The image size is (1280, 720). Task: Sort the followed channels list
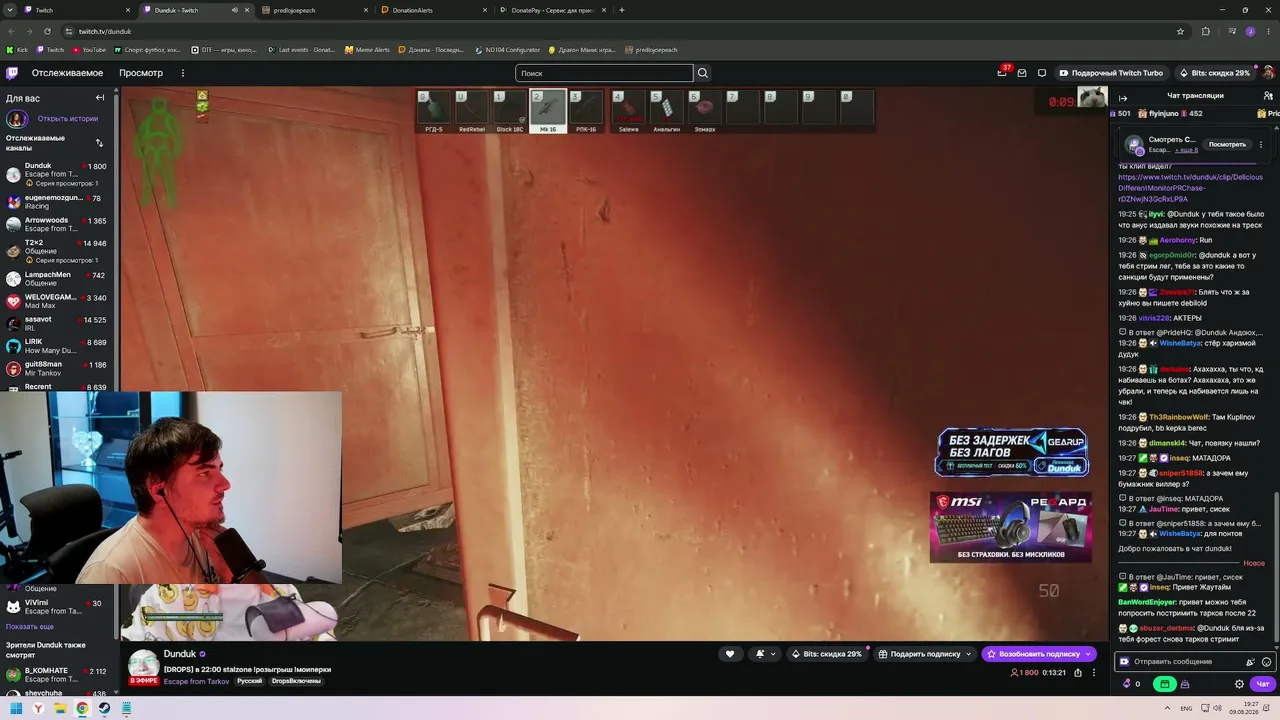[99, 142]
